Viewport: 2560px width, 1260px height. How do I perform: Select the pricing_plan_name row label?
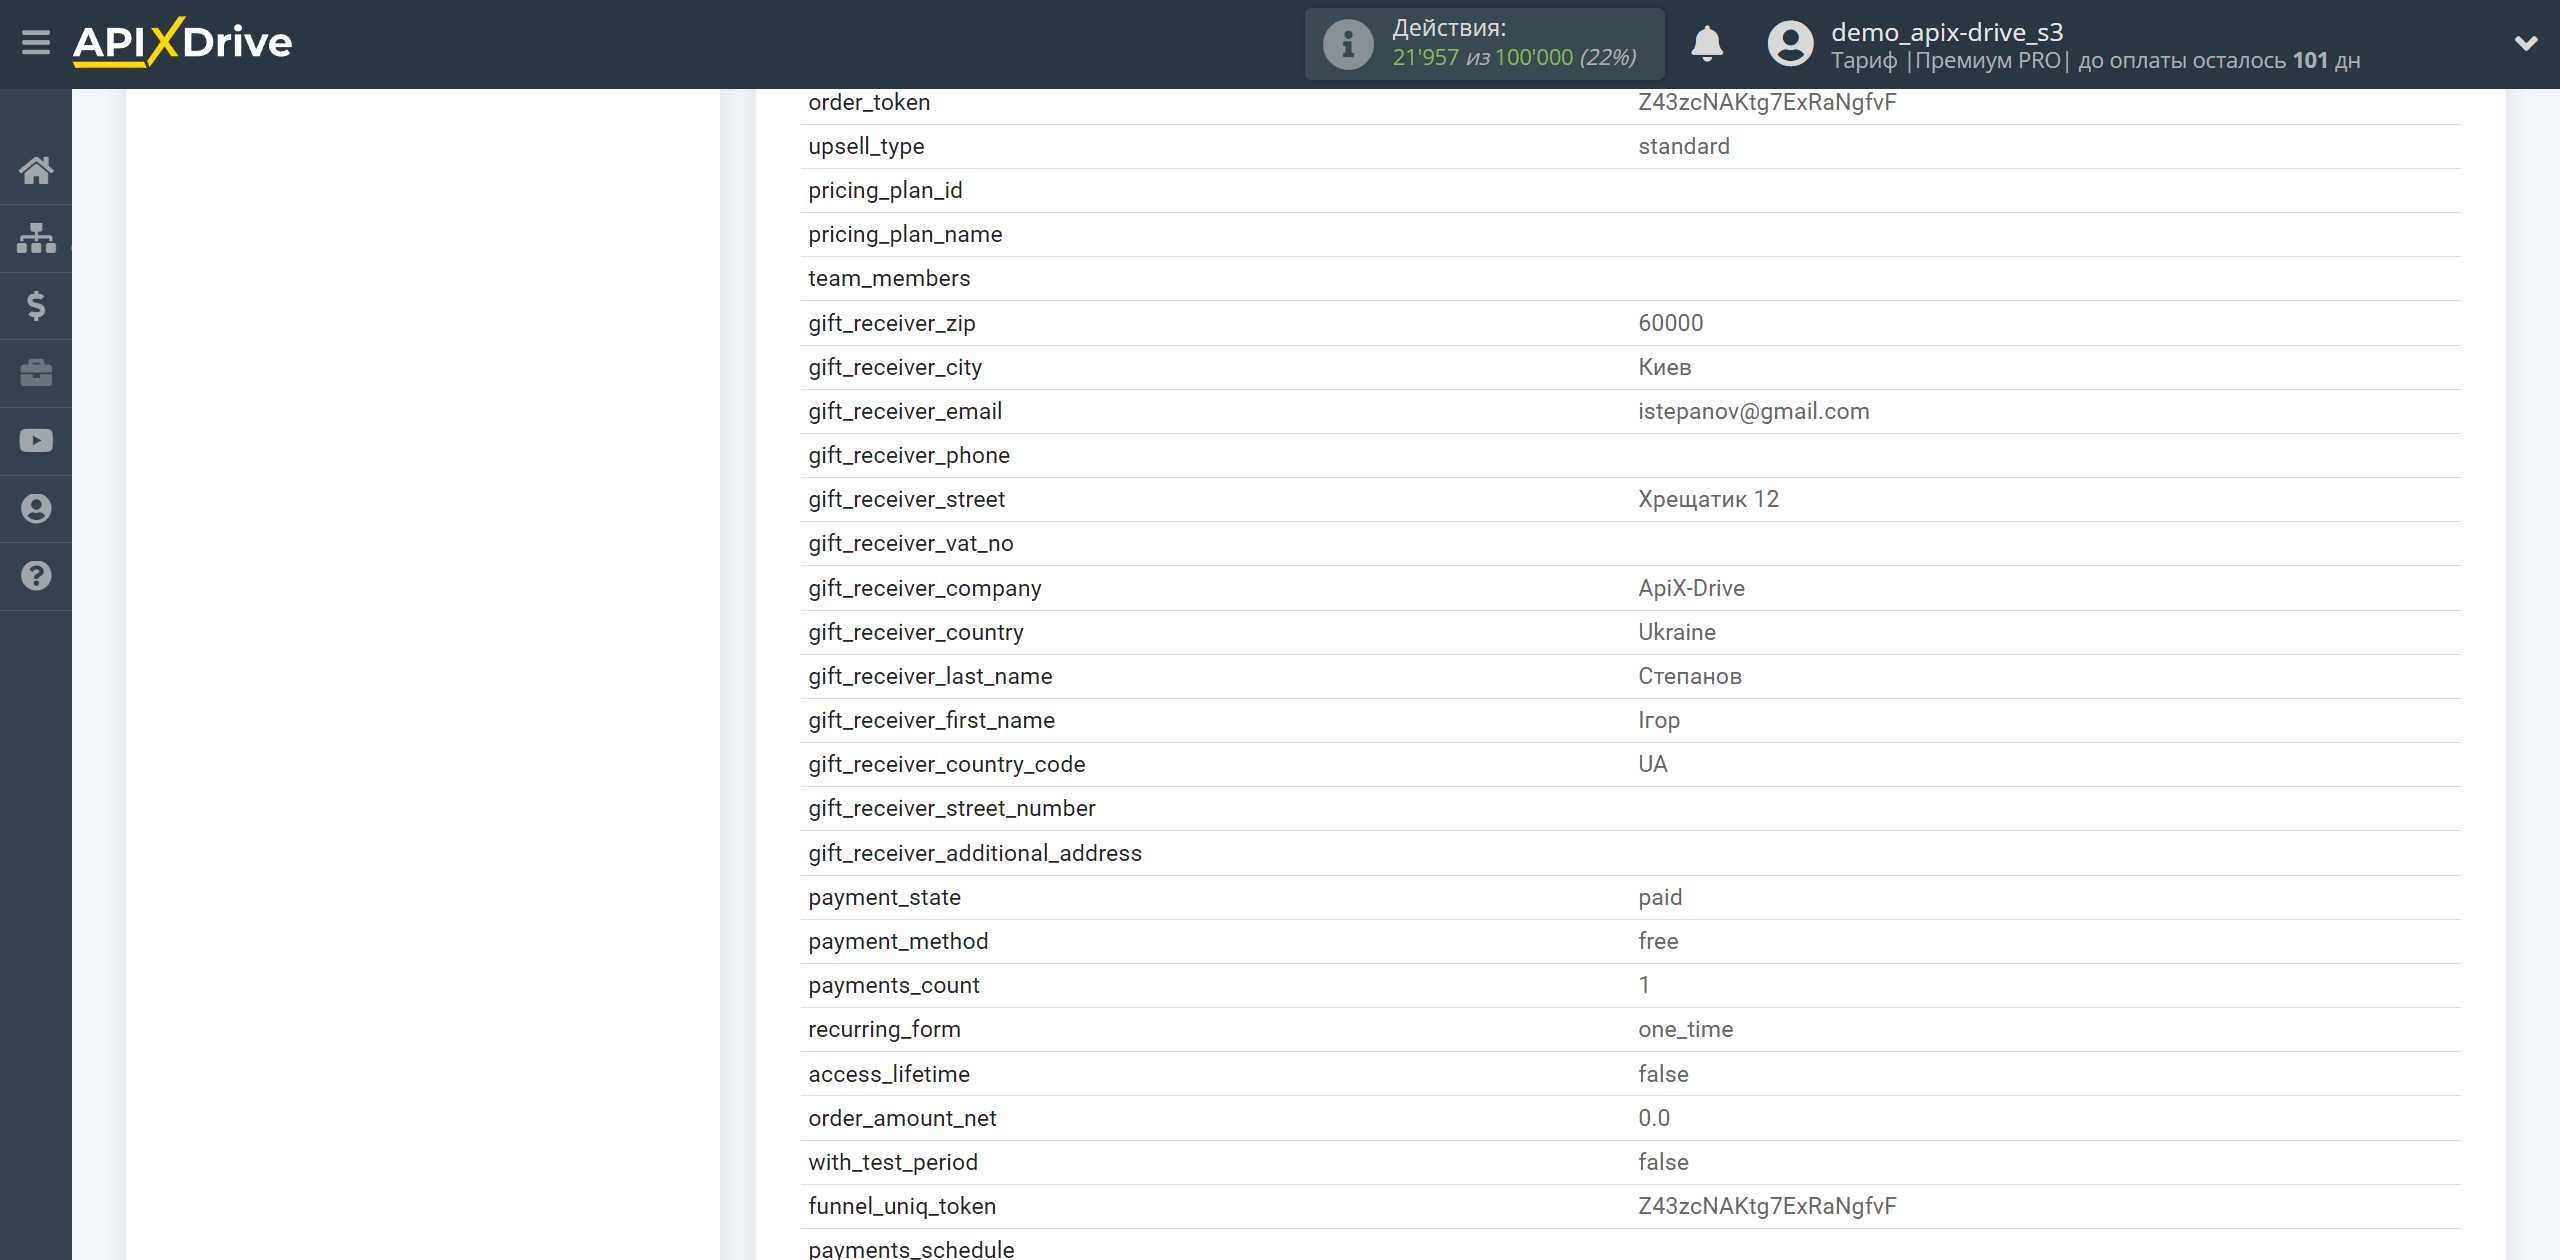pyautogui.click(x=905, y=234)
